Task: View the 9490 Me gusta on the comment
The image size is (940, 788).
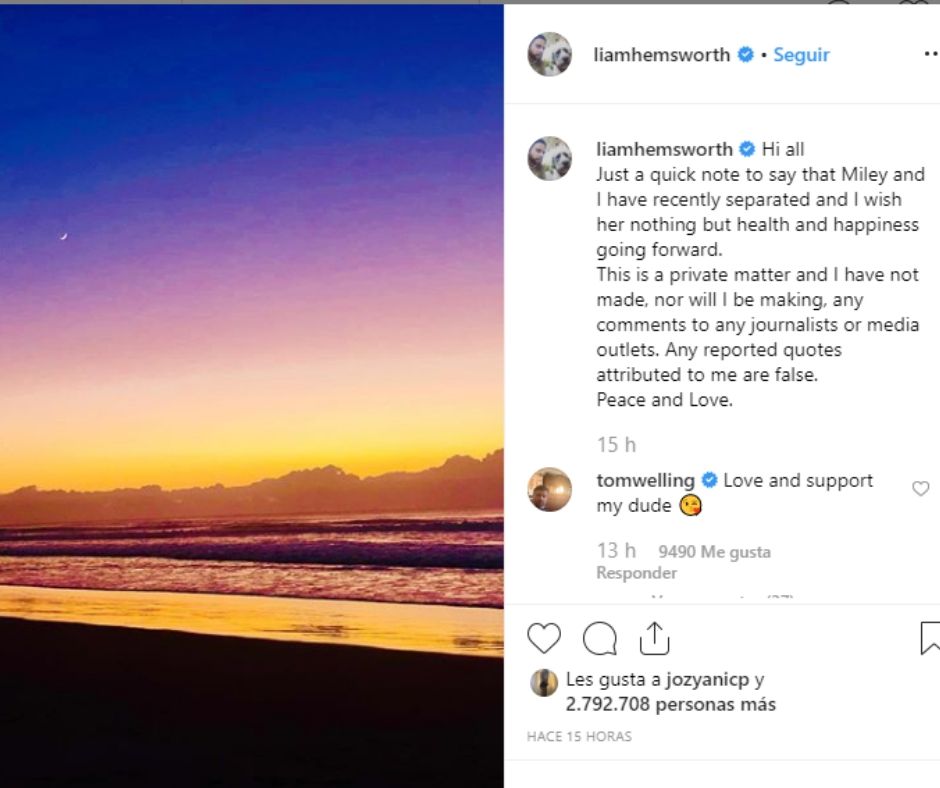Action: coord(714,552)
